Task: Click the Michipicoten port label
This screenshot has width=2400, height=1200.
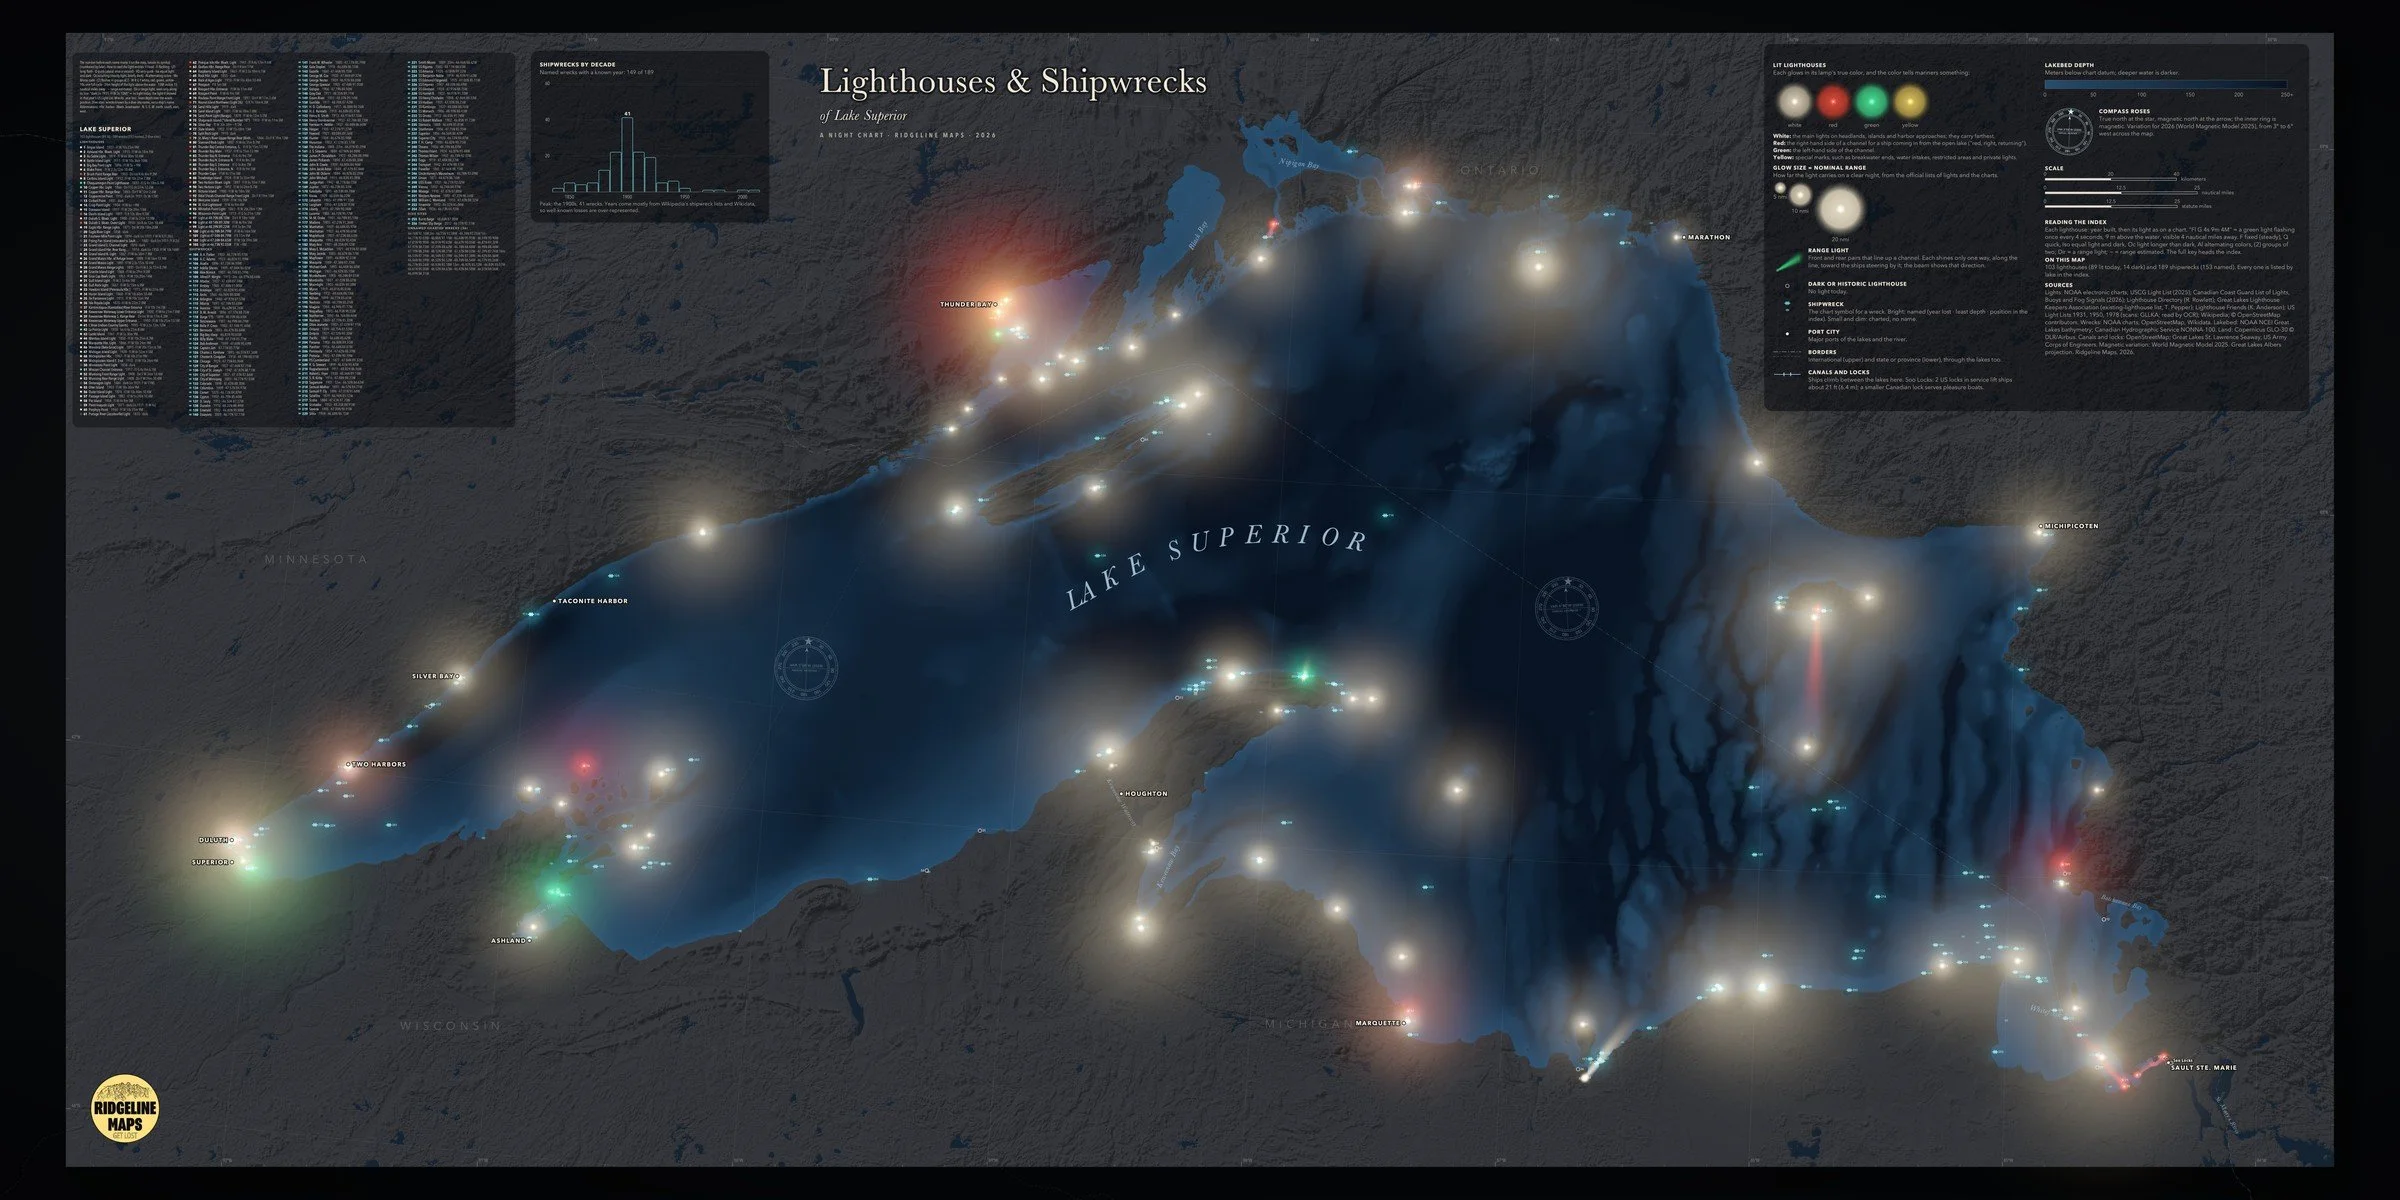Action: [x=2072, y=526]
